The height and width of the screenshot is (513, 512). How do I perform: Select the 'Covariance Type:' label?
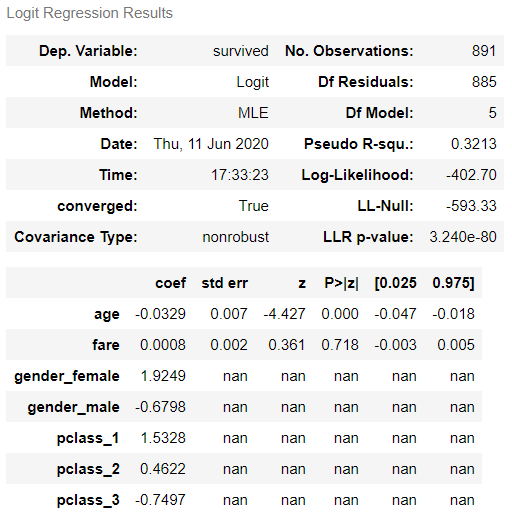(x=76, y=237)
